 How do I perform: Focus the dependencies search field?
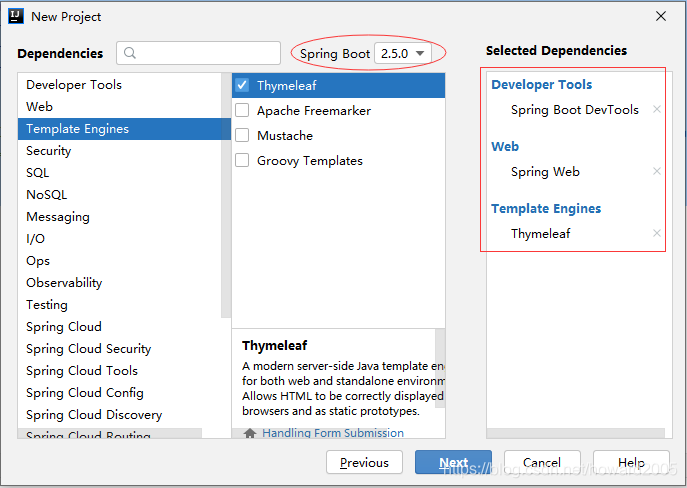point(198,53)
